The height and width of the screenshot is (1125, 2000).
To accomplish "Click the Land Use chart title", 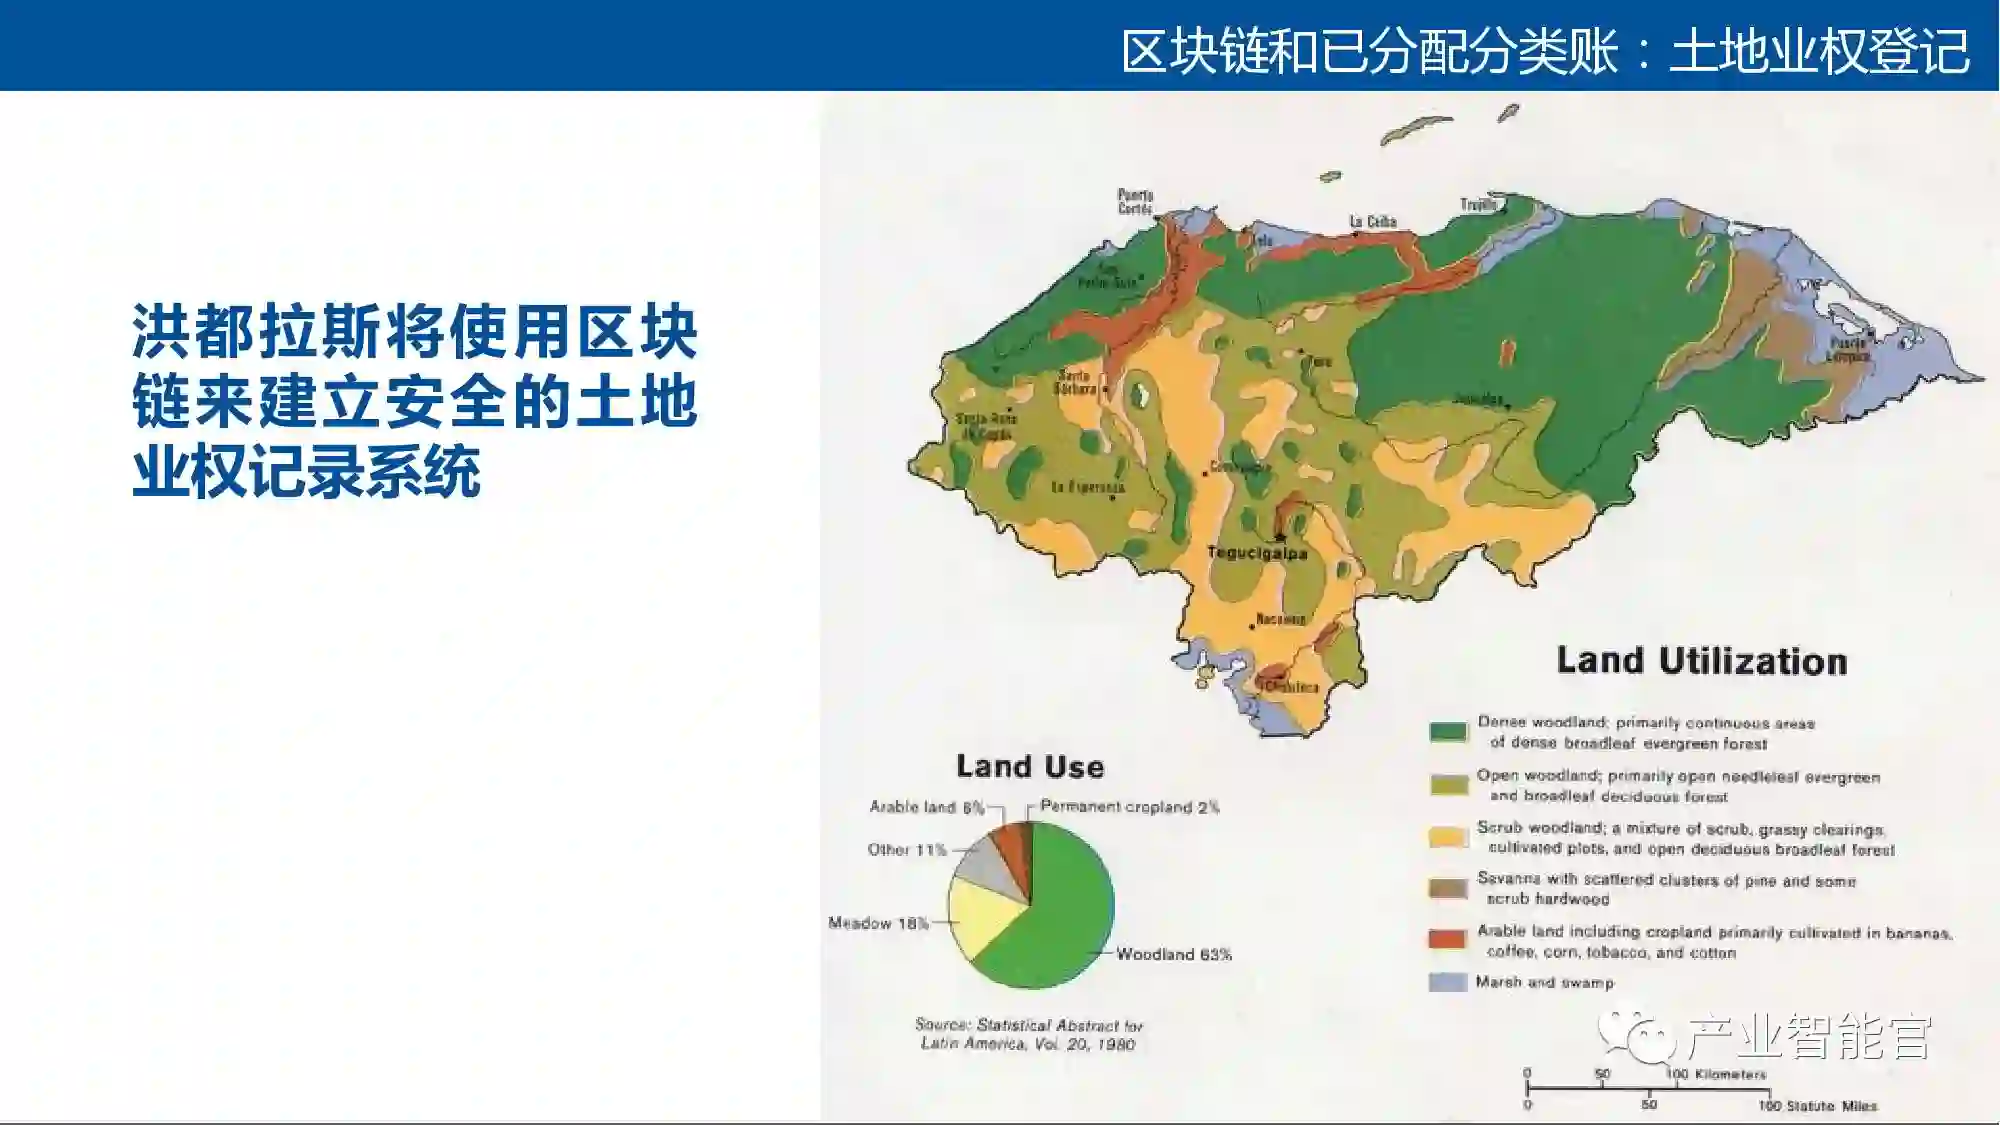I will pyautogui.click(x=1030, y=767).
